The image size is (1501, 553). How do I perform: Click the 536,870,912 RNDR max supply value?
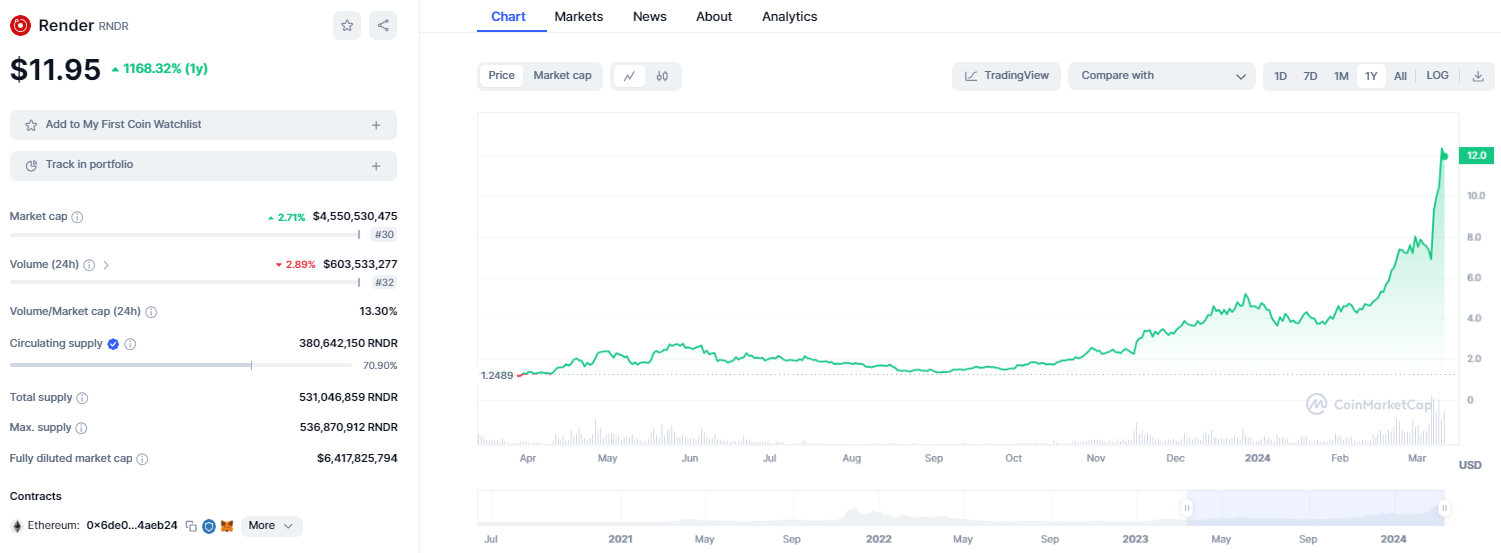click(348, 428)
